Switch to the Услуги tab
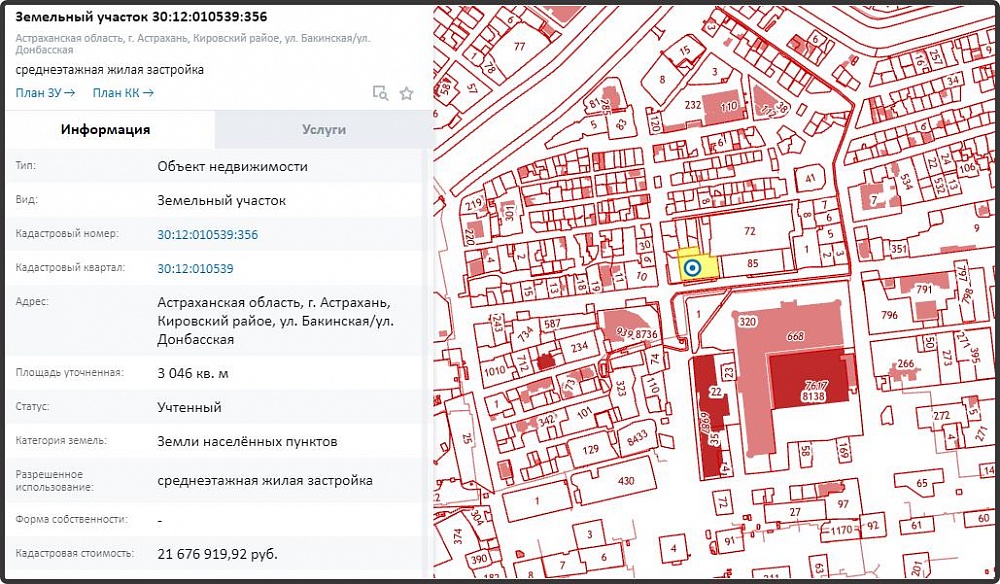This screenshot has width=1000, height=584. tap(322, 129)
